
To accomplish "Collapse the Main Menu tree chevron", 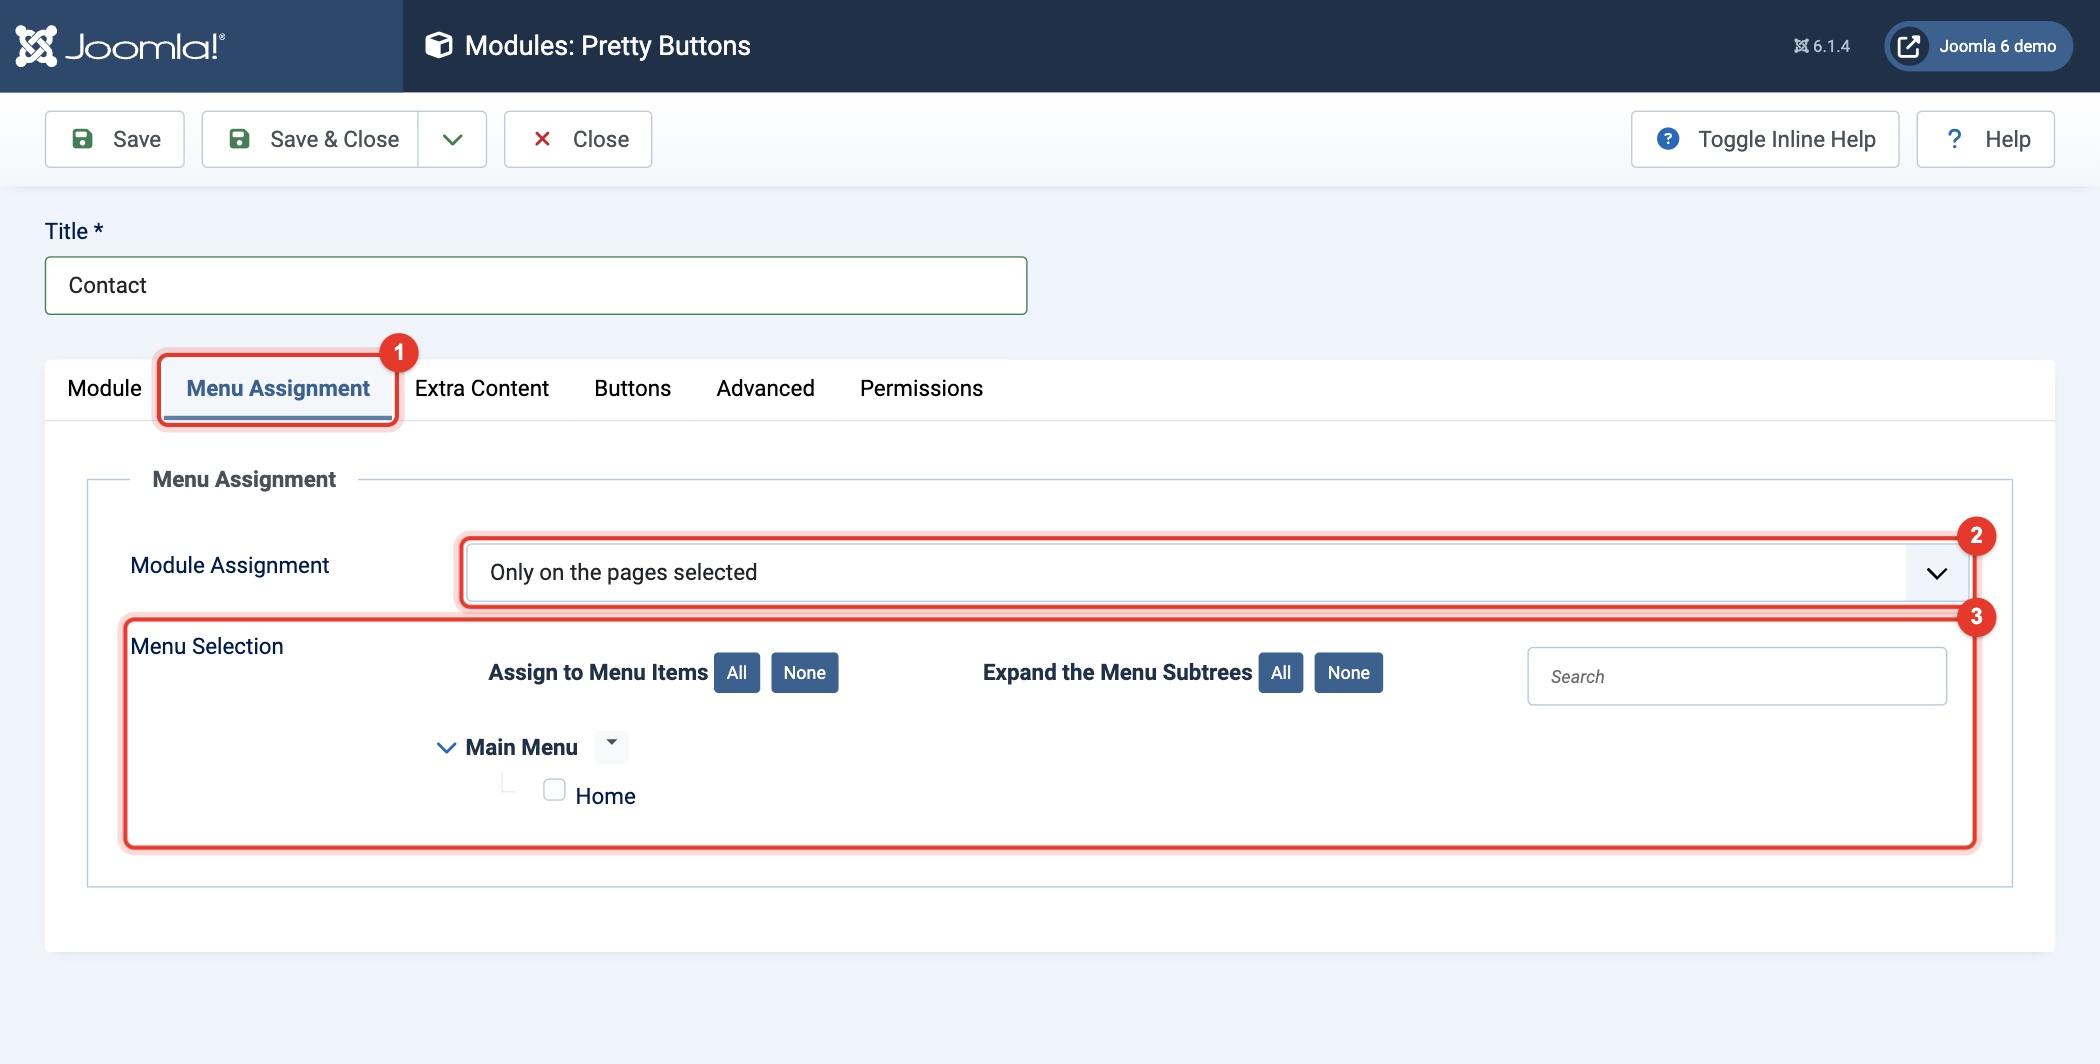I will coord(446,748).
